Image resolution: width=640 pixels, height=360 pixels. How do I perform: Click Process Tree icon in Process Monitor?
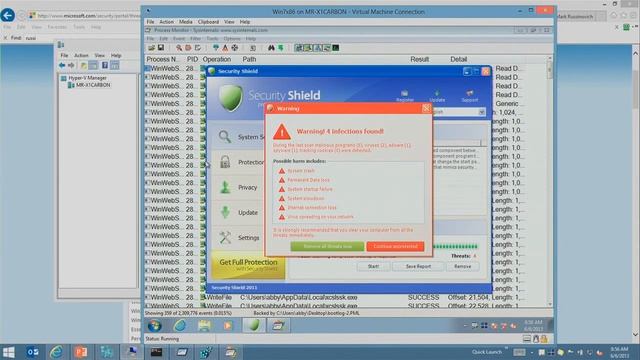253,48
